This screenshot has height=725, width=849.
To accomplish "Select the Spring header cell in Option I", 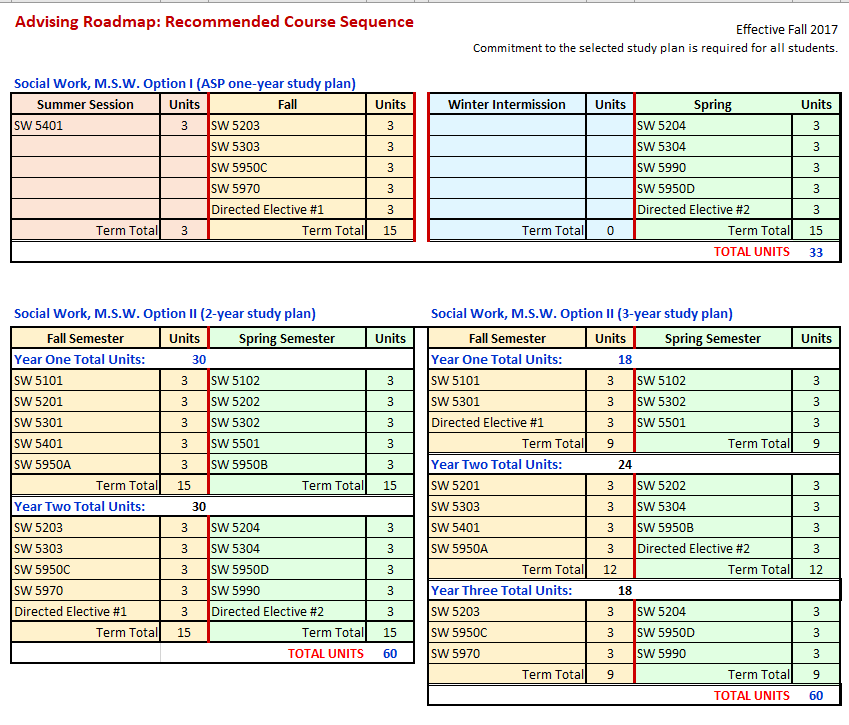I will (x=712, y=104).
